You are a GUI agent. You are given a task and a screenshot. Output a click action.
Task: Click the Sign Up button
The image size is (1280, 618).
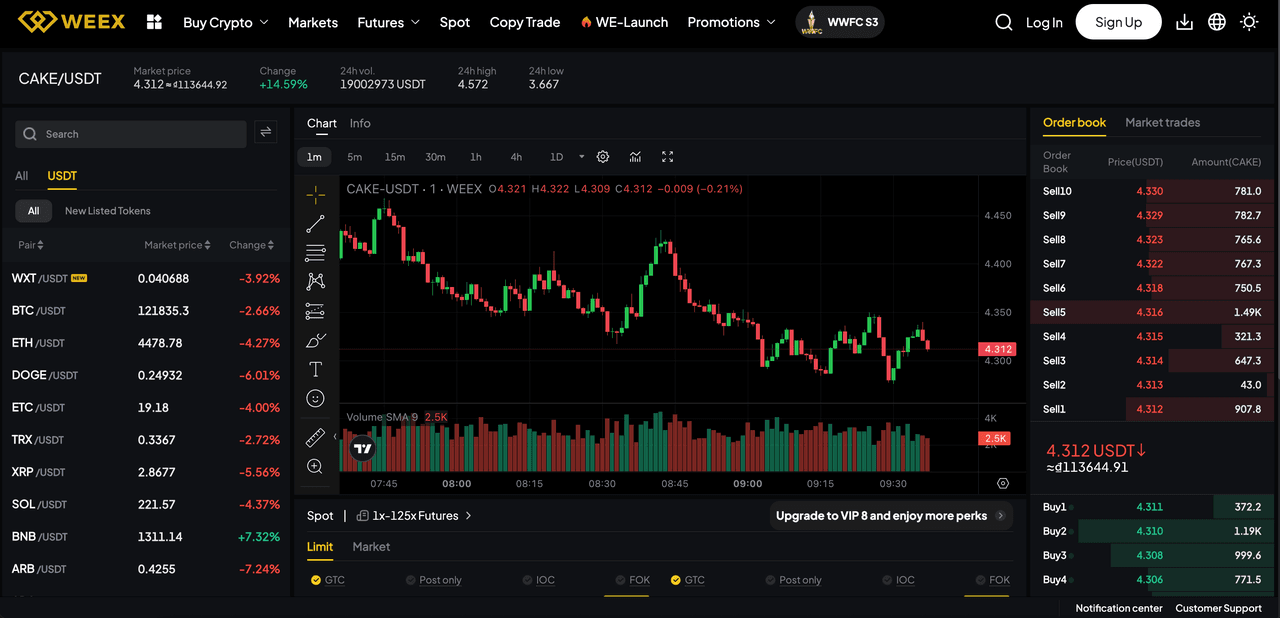tap(1118, 21)
